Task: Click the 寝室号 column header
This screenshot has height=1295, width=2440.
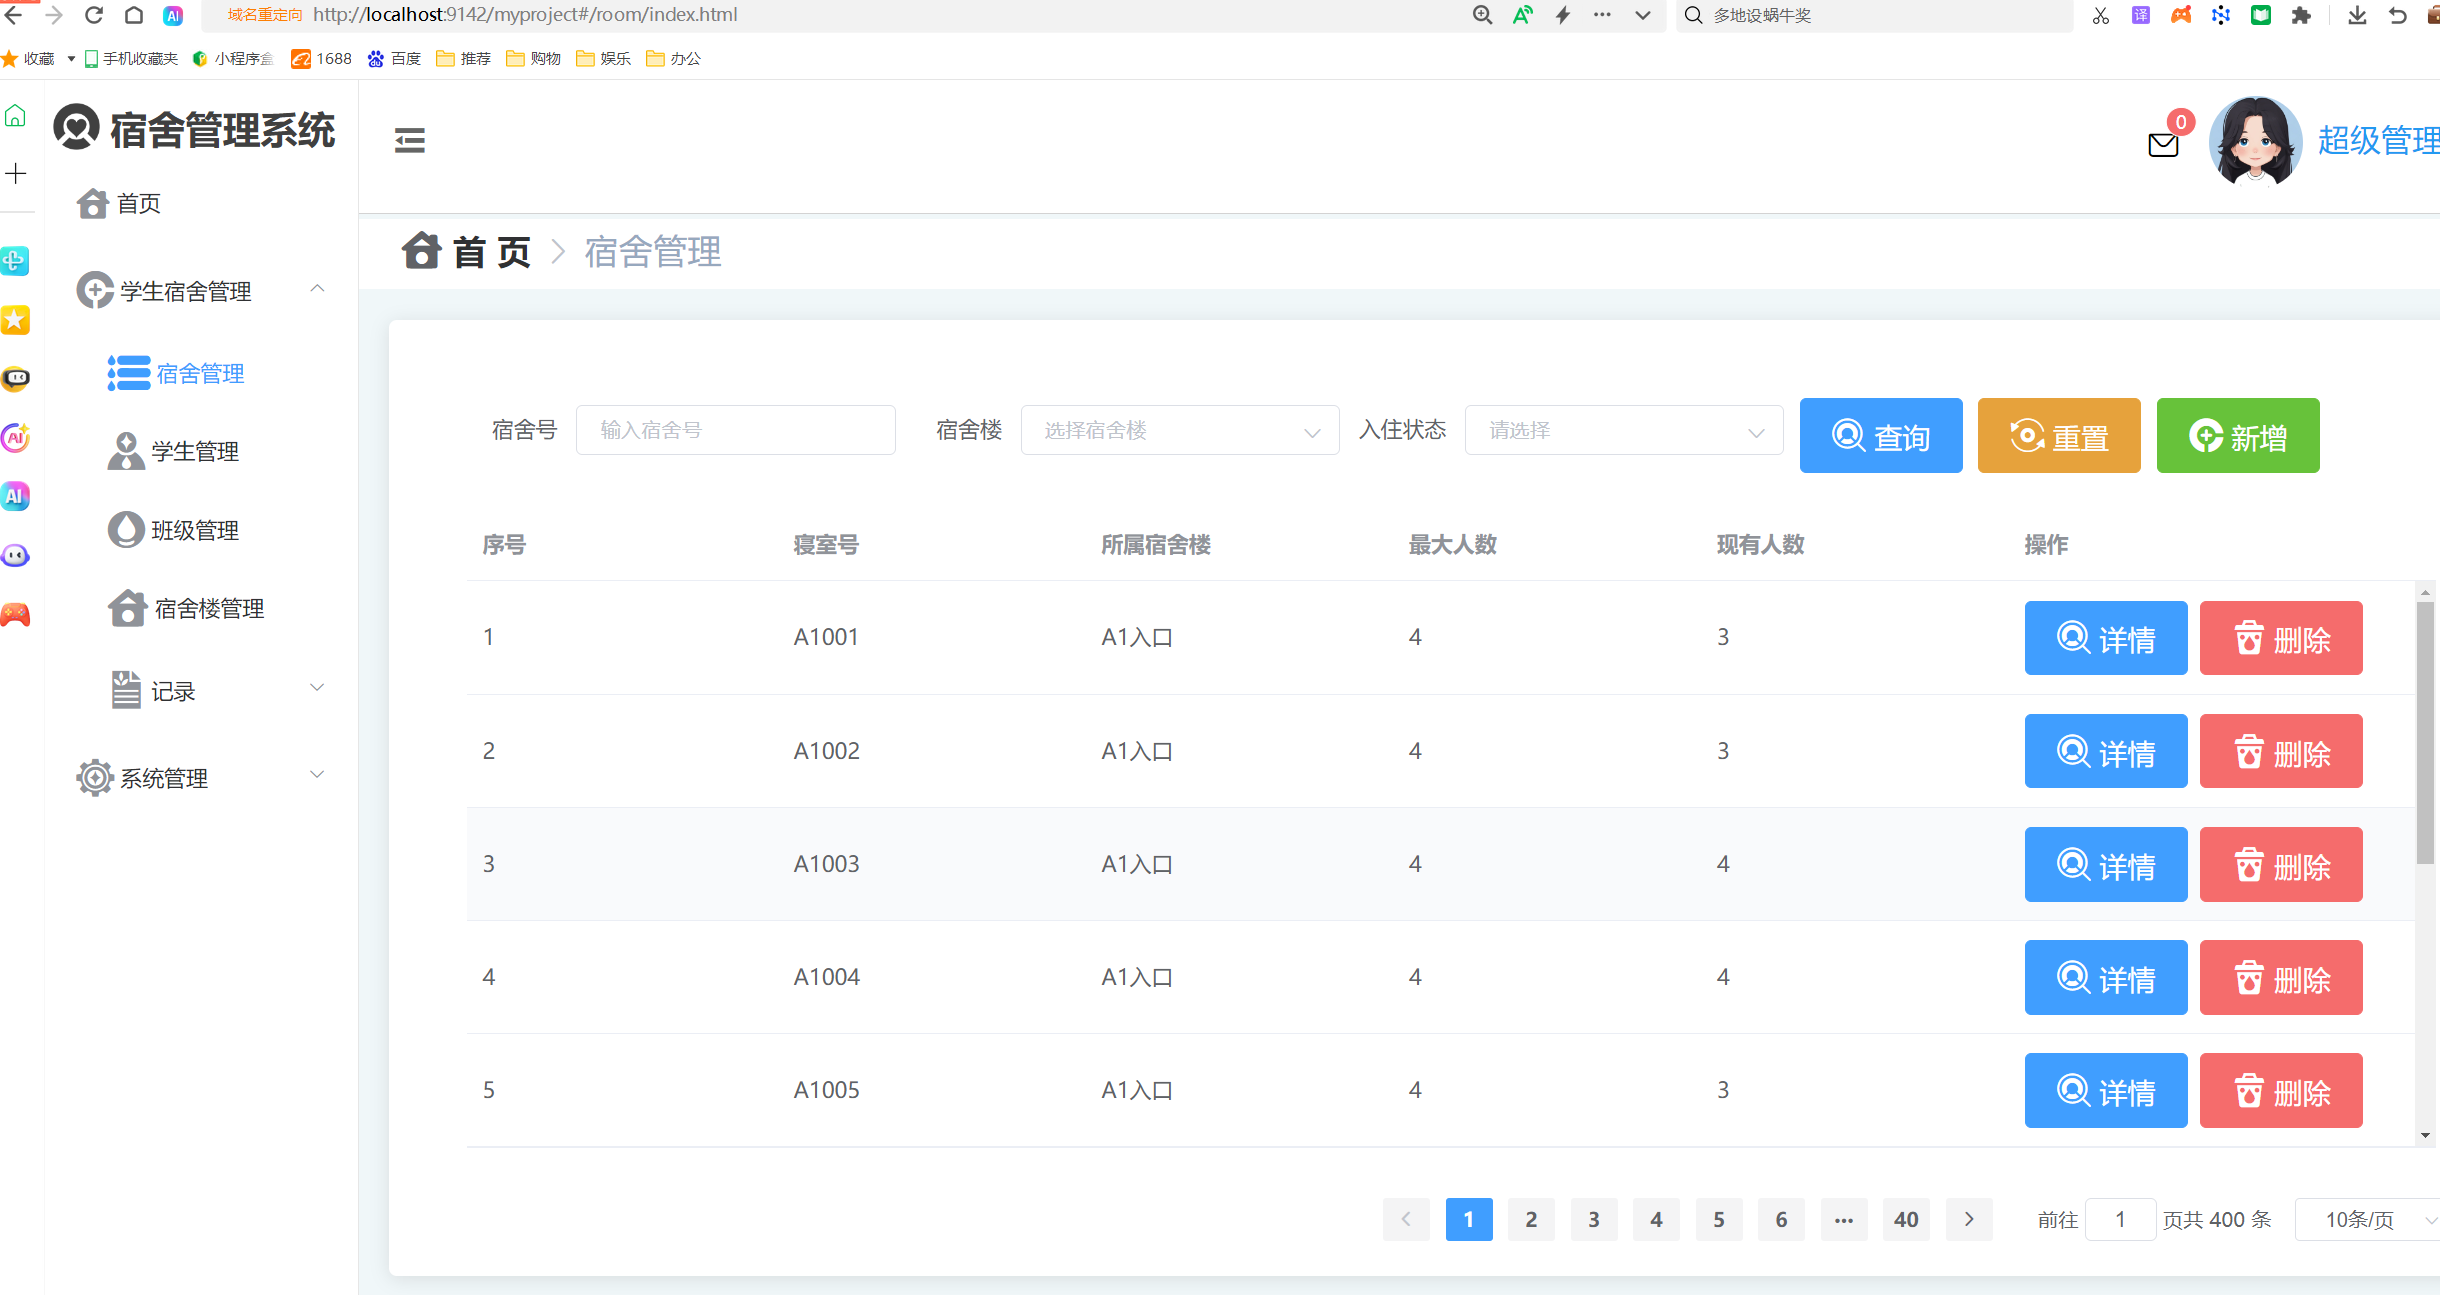Action: click(x=826, y=545)
